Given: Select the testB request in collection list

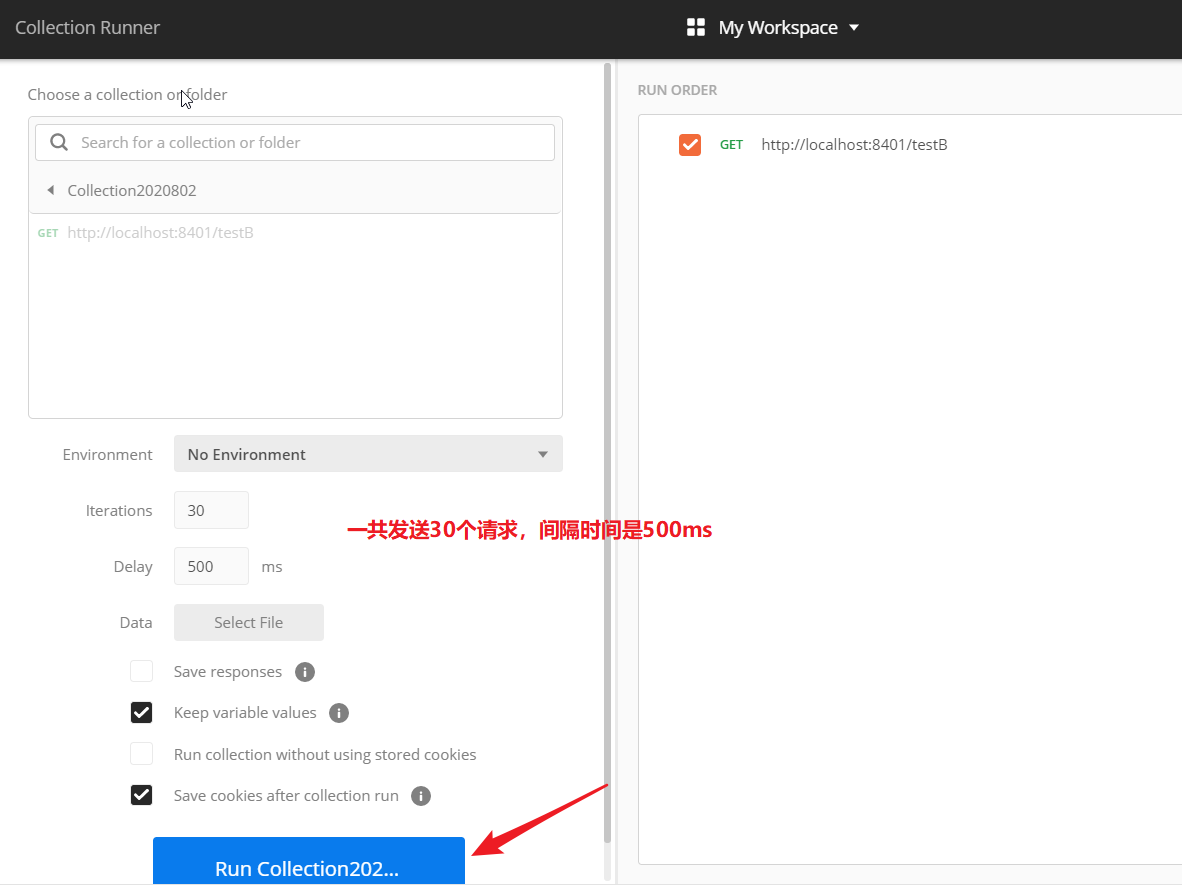Looking at the screenshot, I should pos(295,233).
